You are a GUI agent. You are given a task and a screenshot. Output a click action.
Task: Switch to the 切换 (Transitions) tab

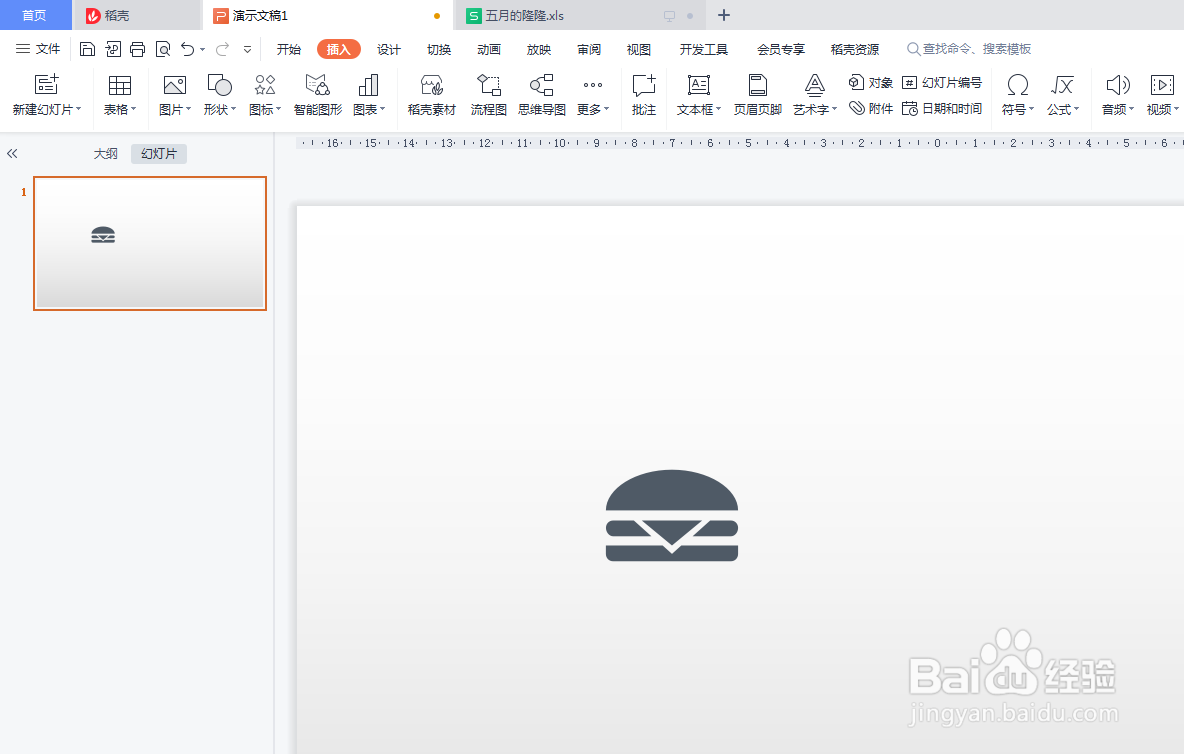pos(439,49)
